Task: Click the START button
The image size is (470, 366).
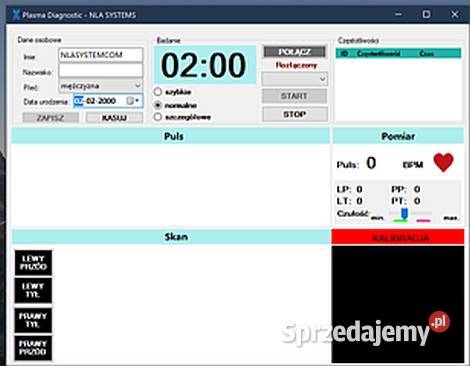Action: (x=294, y=96)
